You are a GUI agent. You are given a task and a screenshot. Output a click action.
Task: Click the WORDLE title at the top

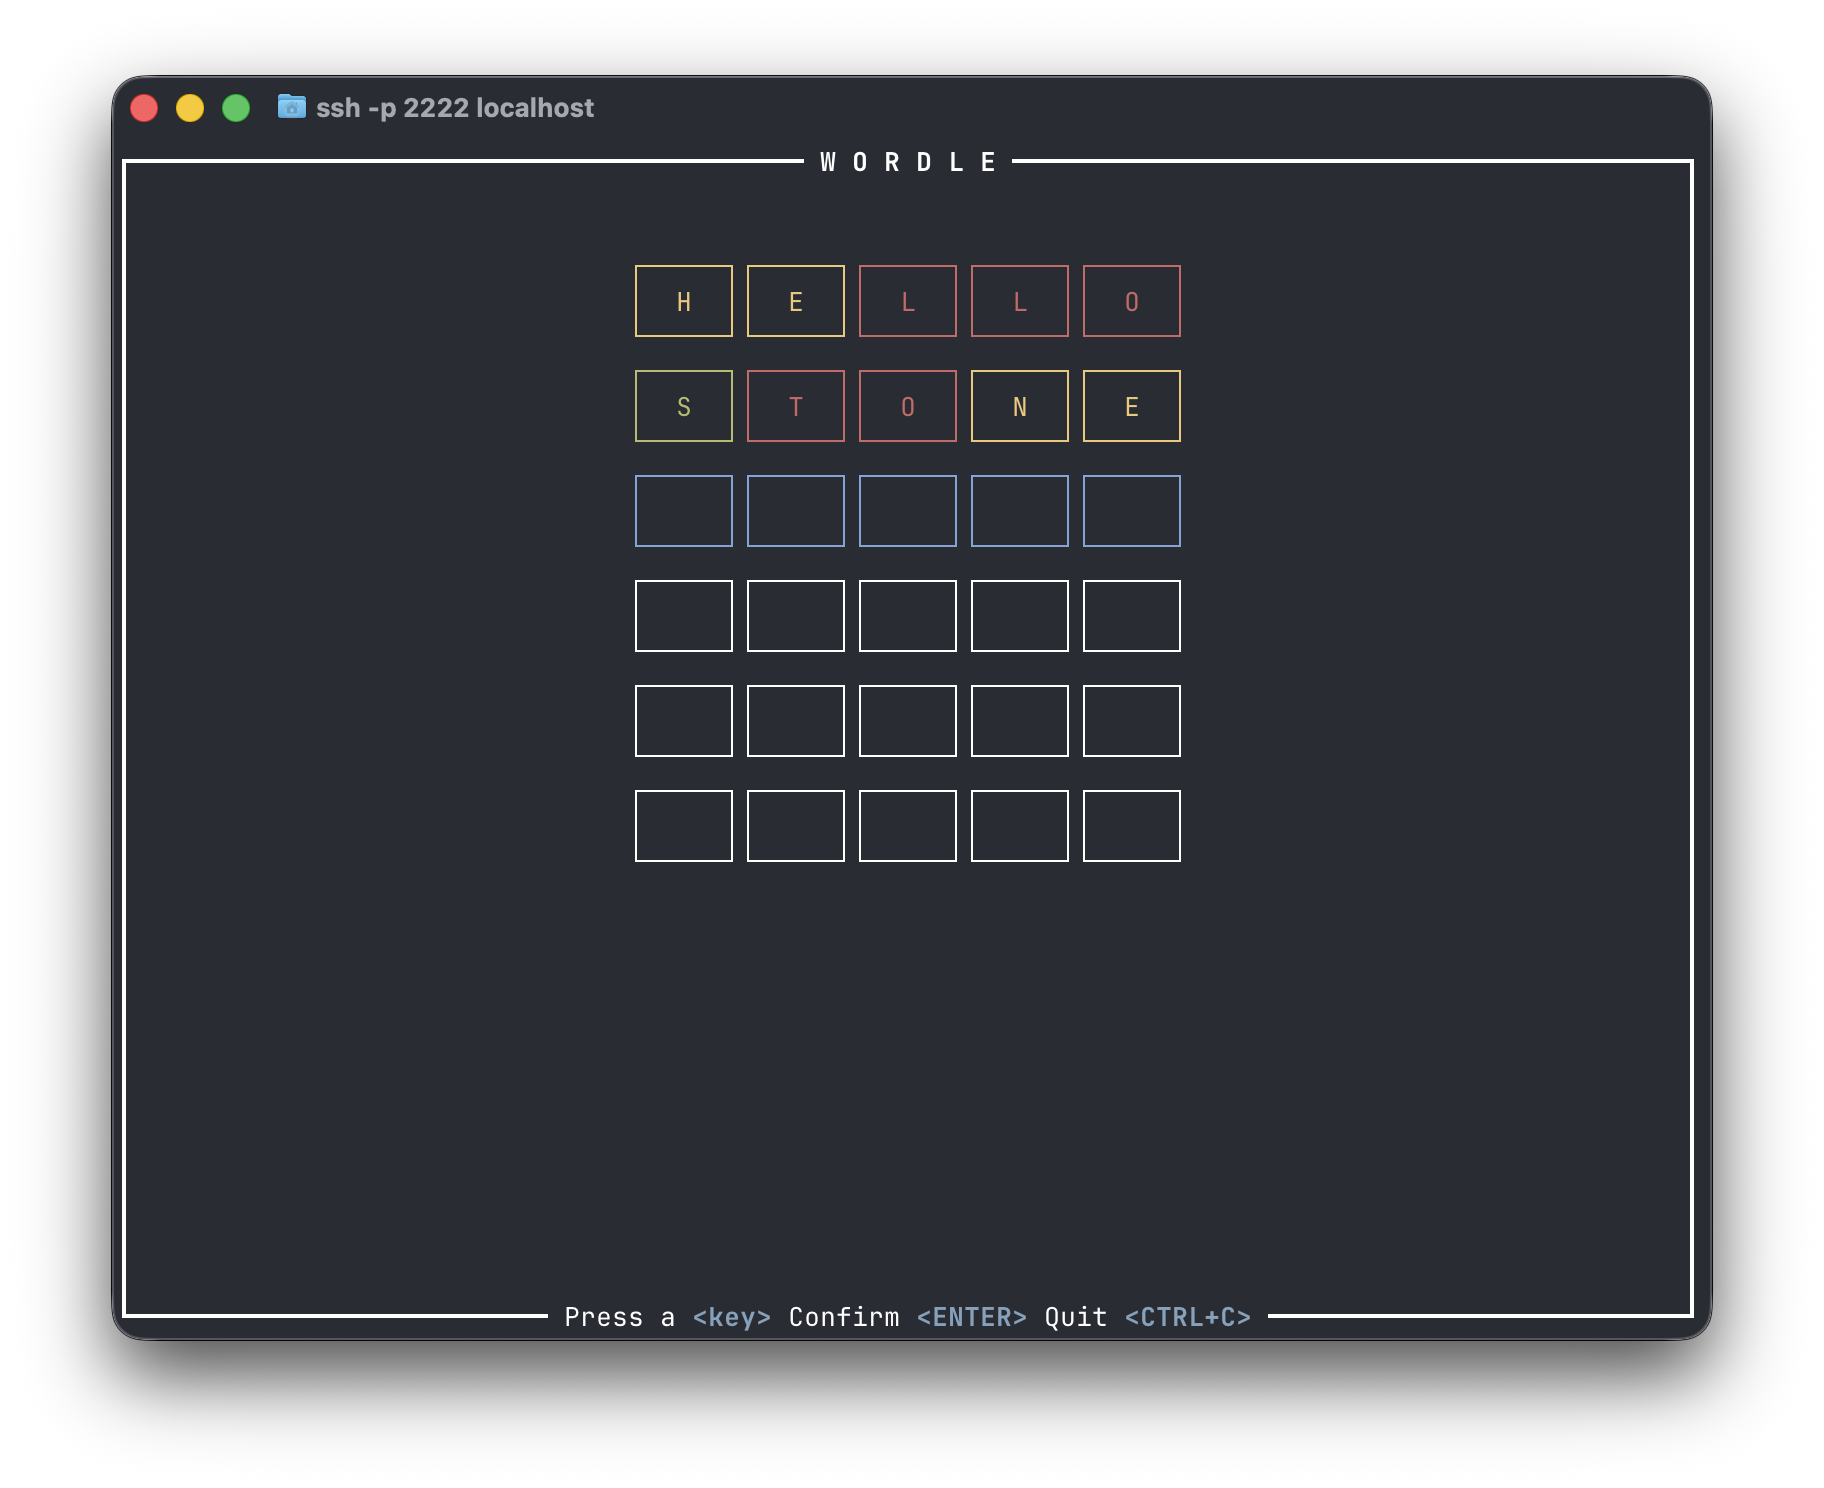point(908,162)
